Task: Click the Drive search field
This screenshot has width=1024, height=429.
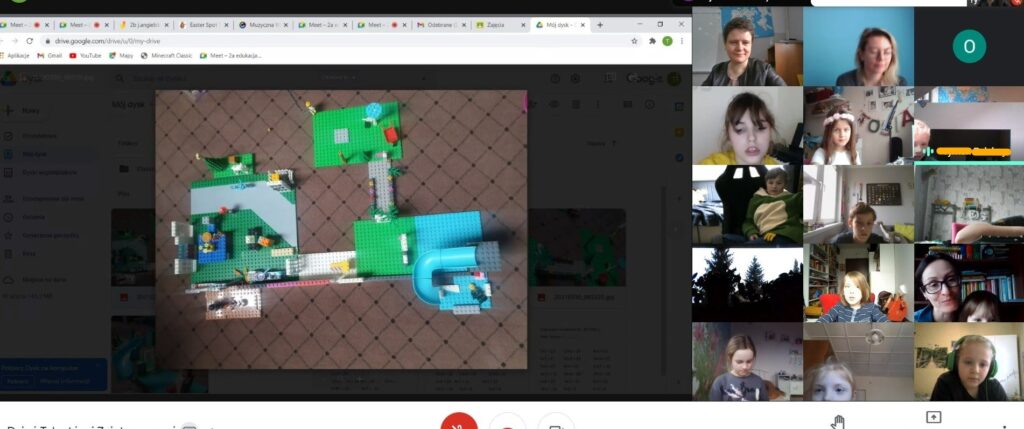Action: click(x=268, y=78)
